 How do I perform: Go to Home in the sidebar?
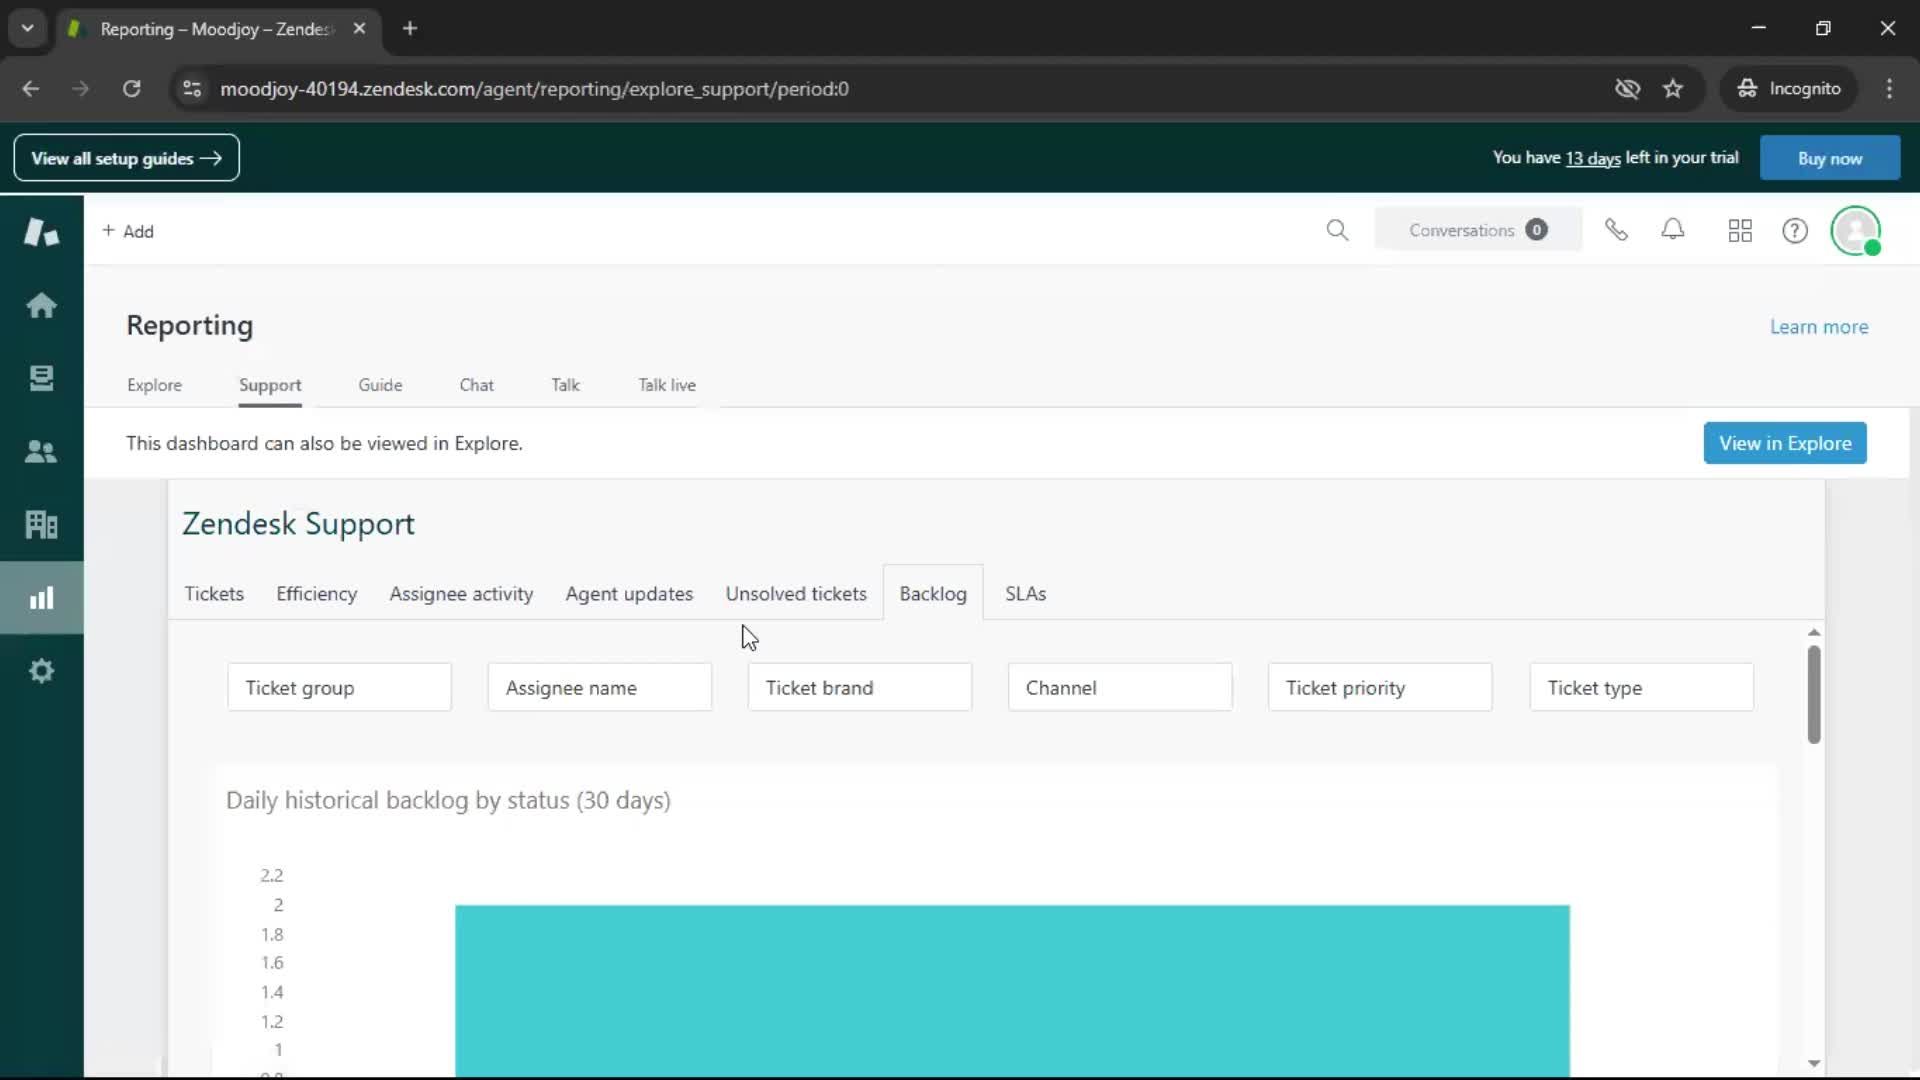coord(41,305)
